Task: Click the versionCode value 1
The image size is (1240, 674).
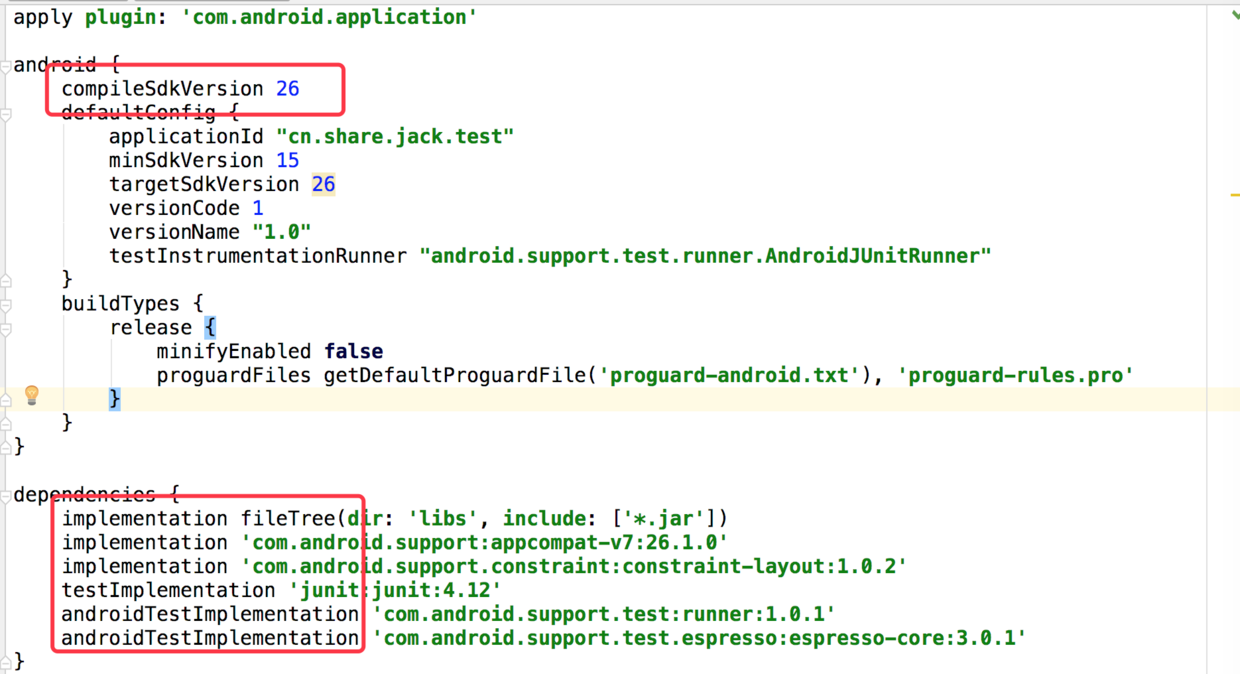Action: click(x=258, y=208)
